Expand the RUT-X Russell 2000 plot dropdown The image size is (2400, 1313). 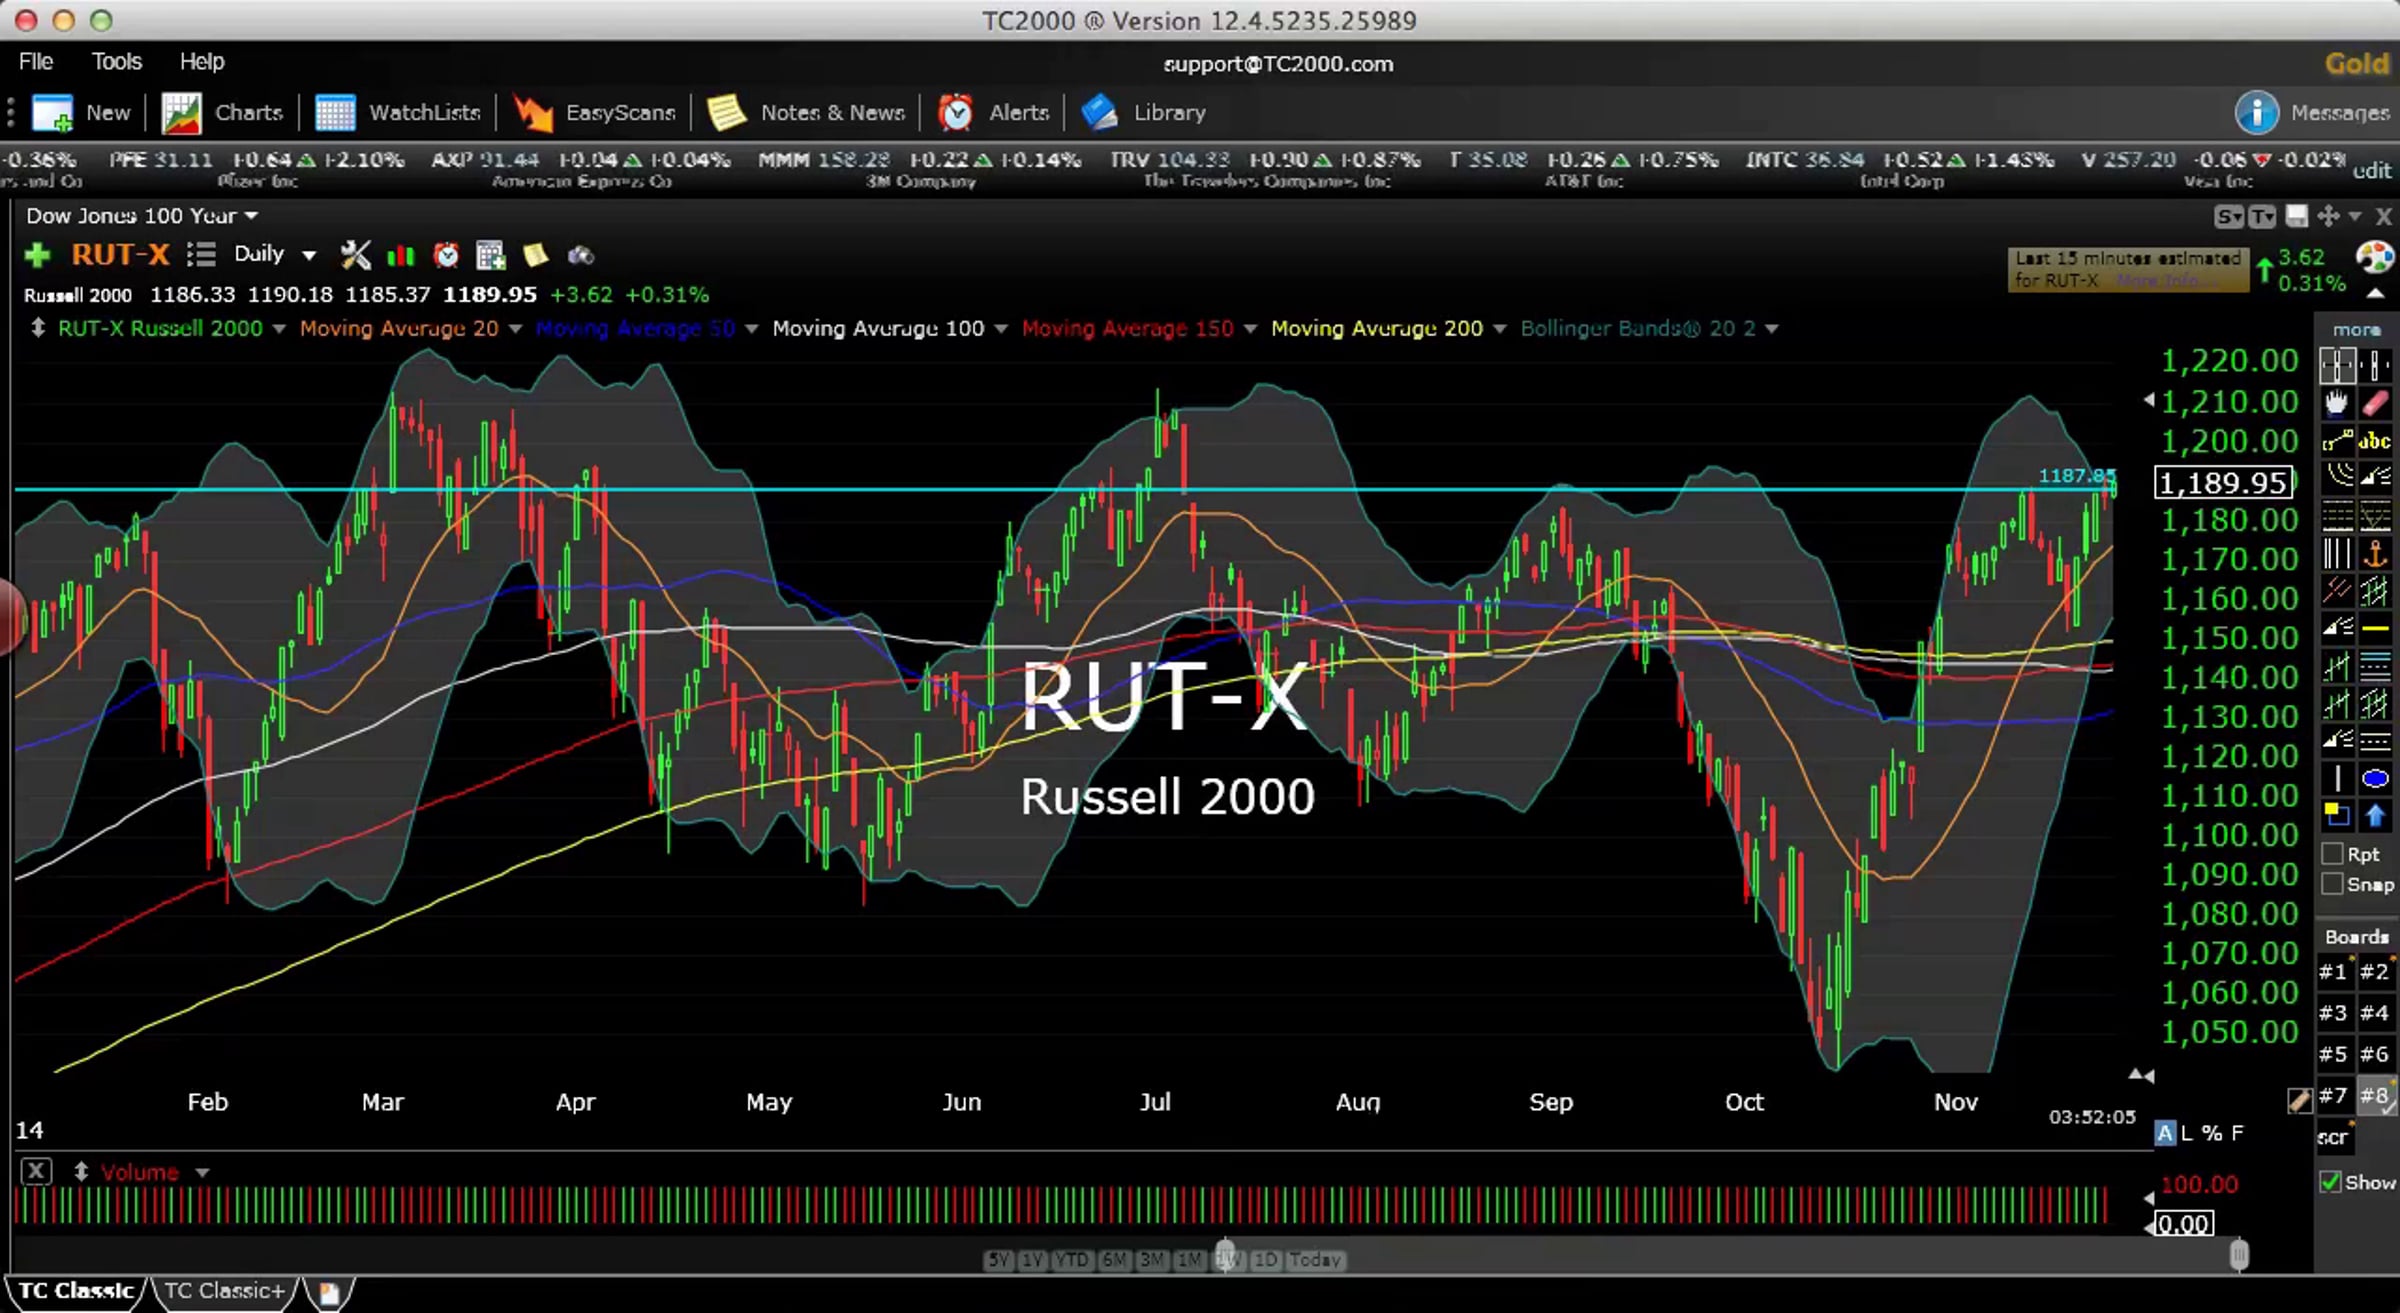coord(279,329)
